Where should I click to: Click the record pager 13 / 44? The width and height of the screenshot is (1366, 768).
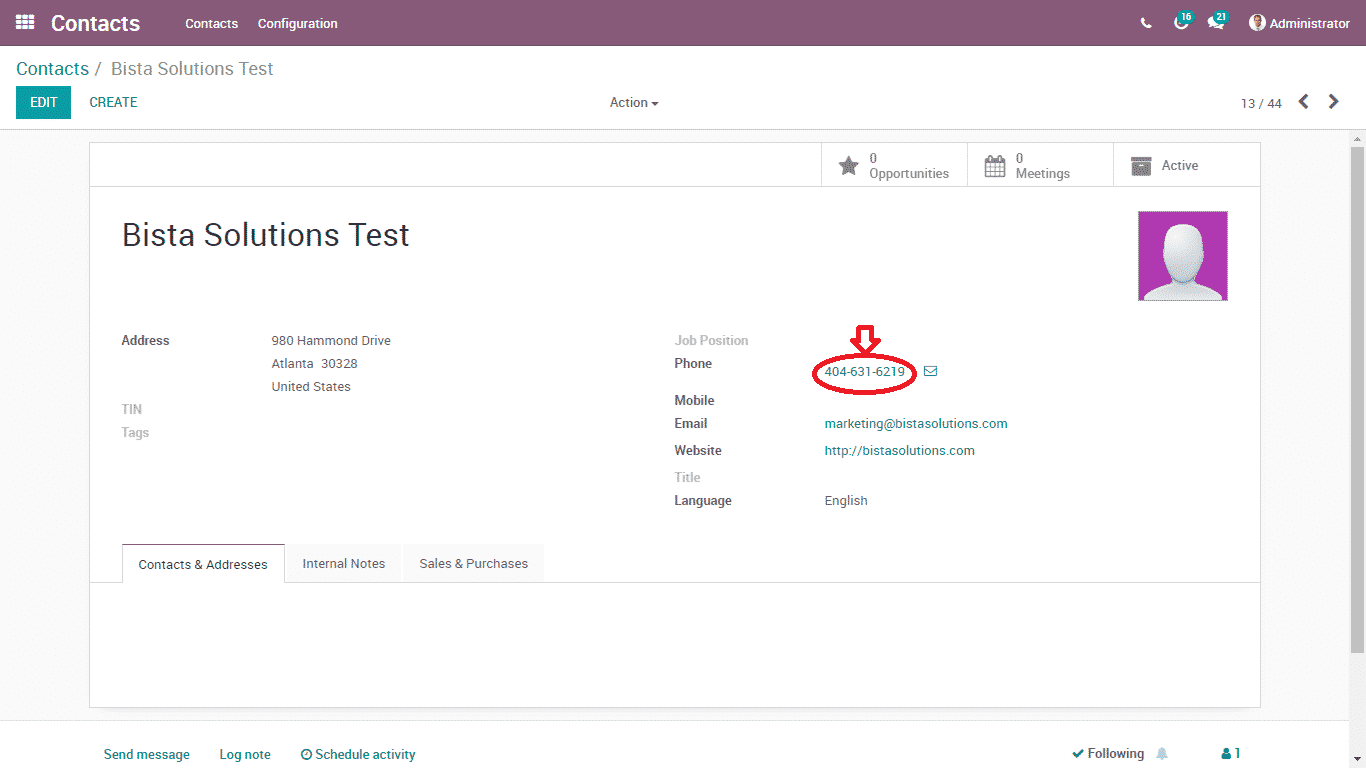1261,103
